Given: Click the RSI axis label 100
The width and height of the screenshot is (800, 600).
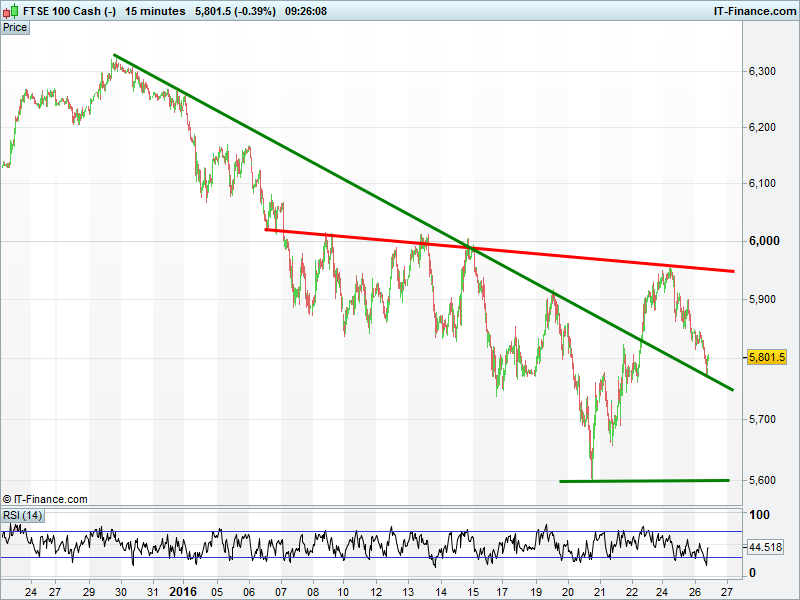Looking at the screenshot, I should 759,515.
